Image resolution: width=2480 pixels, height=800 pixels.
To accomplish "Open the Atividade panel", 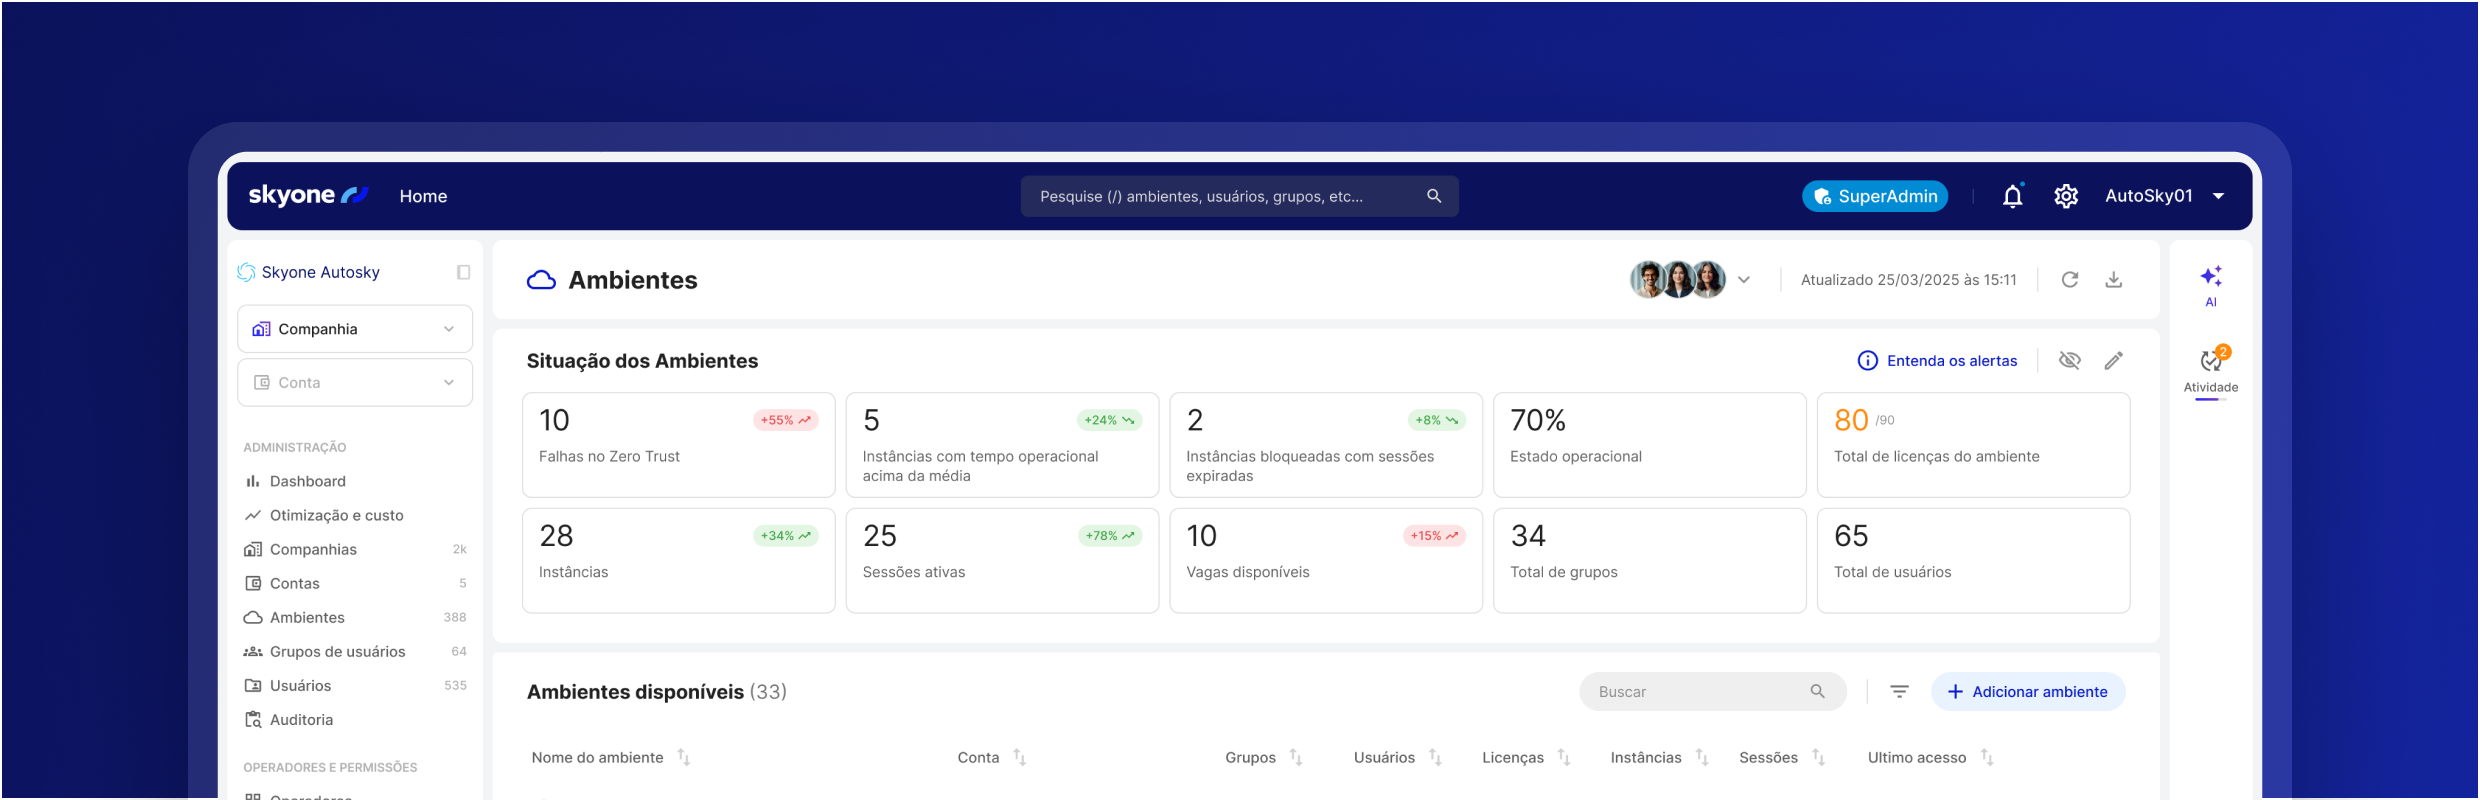I will pyautogui.click(x=2210, y=370).
